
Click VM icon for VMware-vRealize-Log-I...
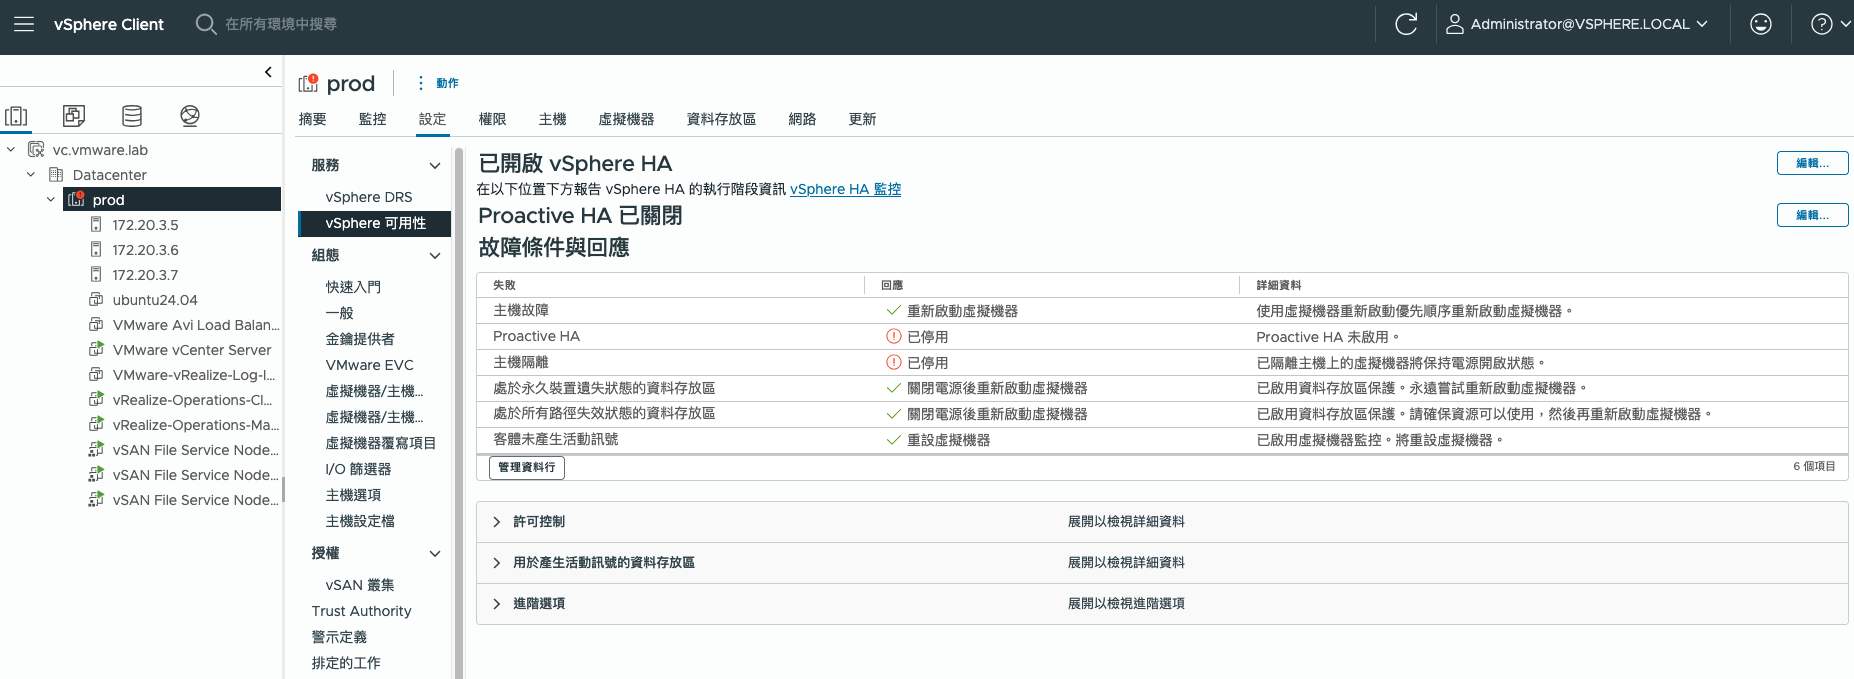point(96,375)
